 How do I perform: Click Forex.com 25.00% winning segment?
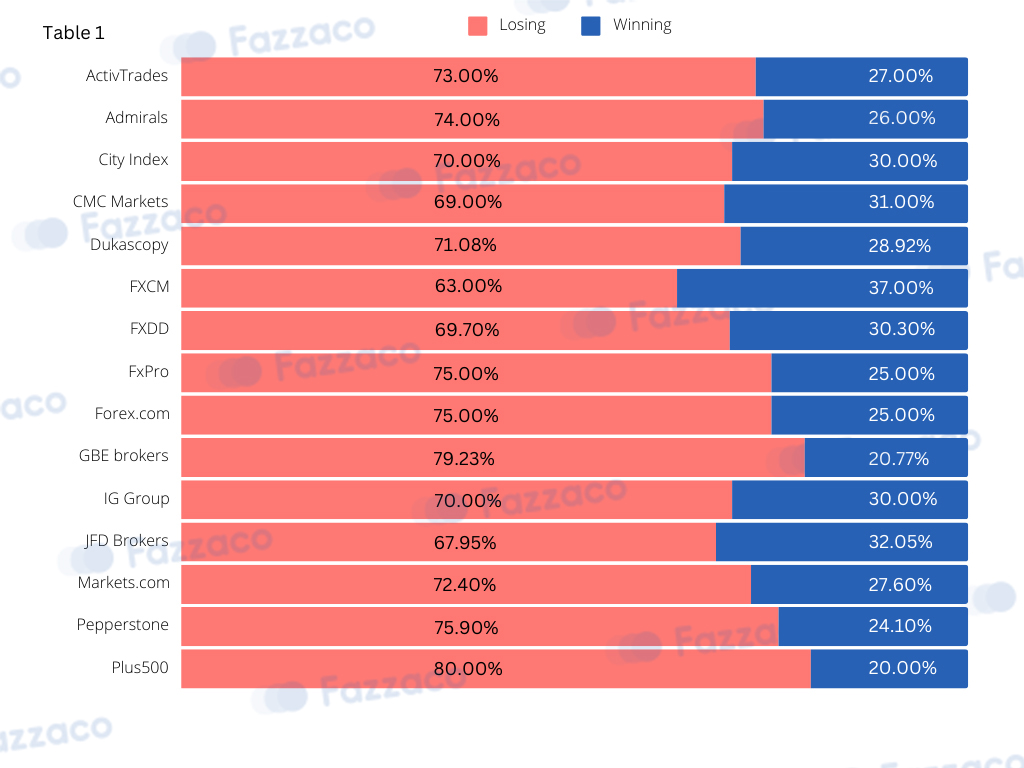(869, 415)
